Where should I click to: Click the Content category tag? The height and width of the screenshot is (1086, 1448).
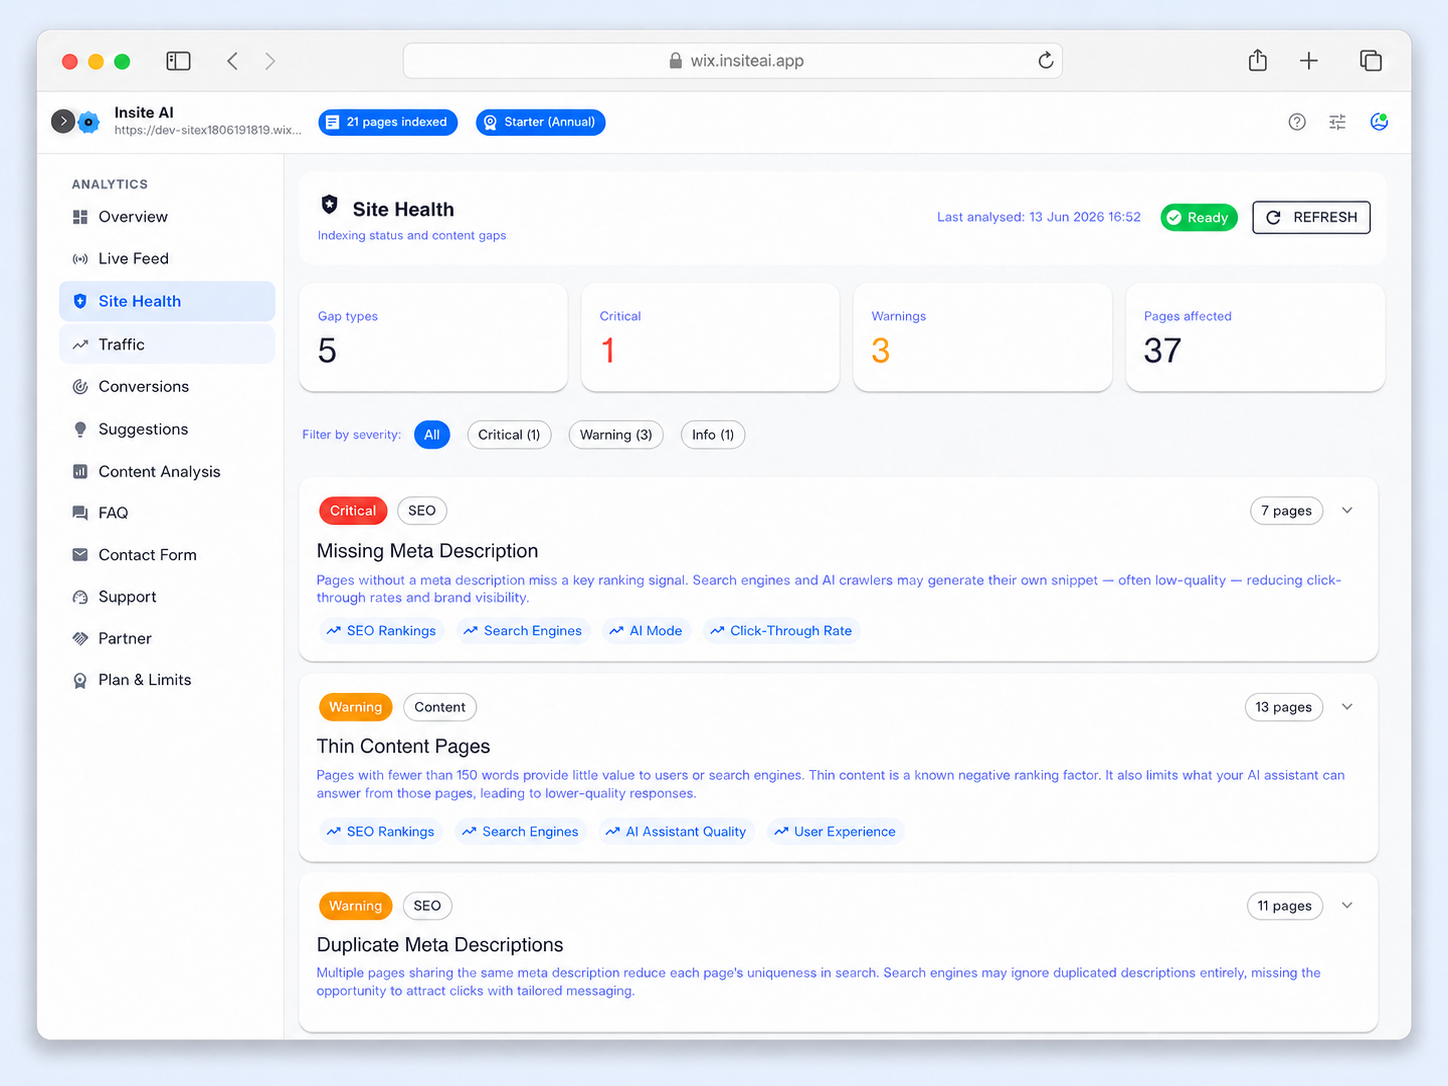point(440,707)
